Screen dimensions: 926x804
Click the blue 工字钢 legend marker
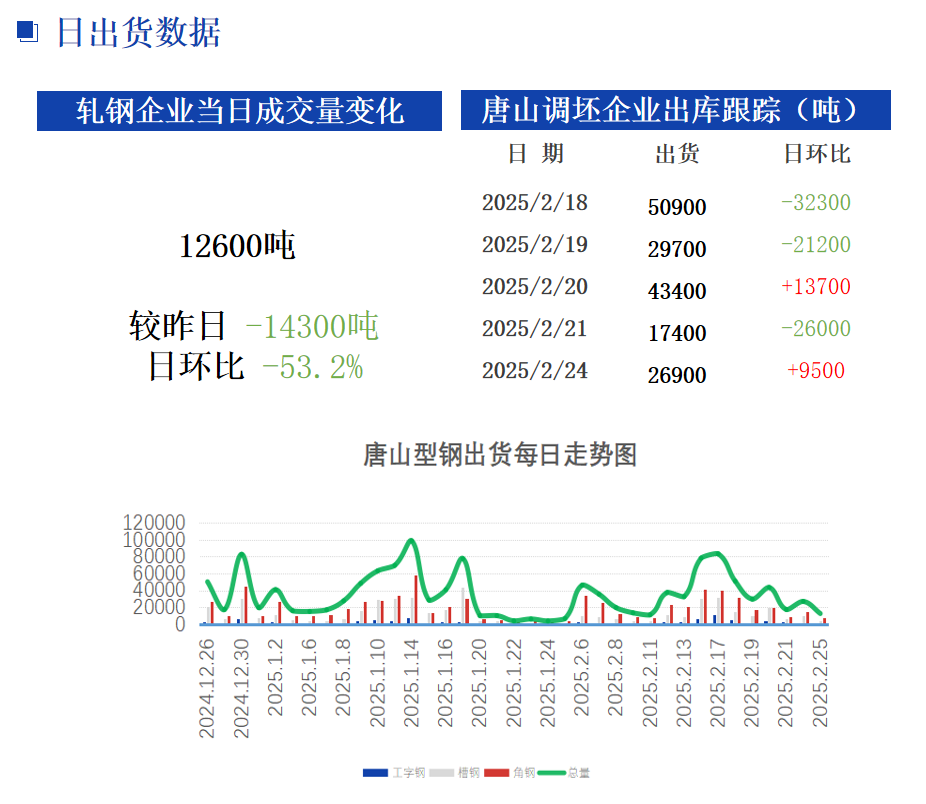click(375, 773)
